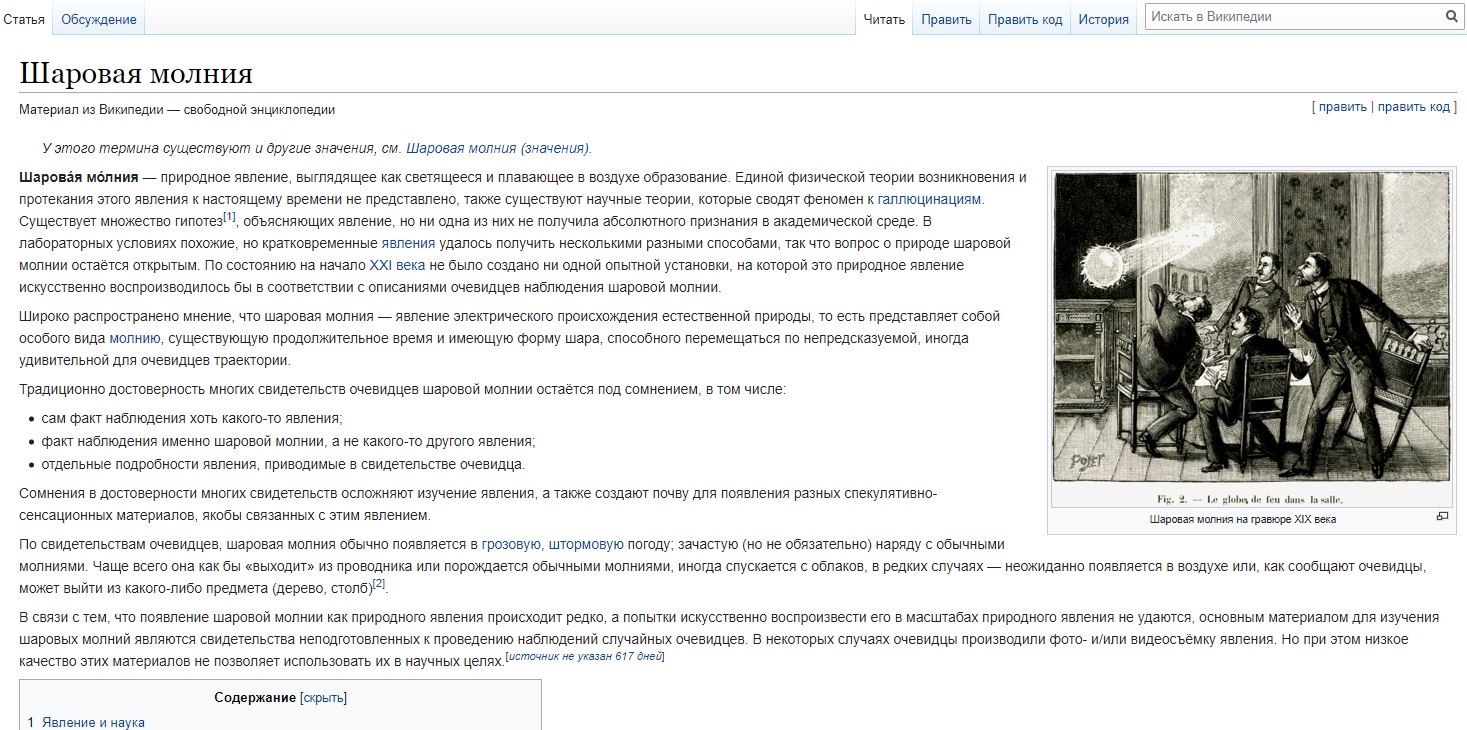
Task: Open the 19th-century engraving thumbnail
Action: 1252,339
